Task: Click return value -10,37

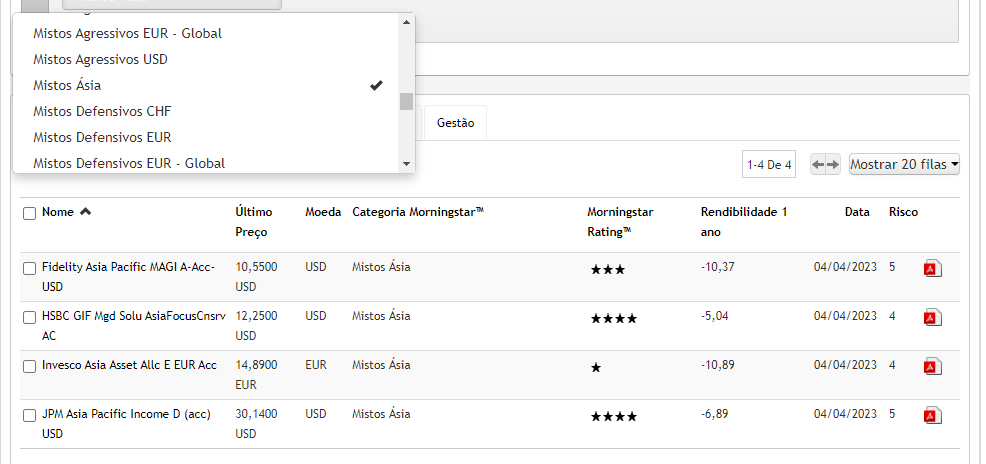Action: point(717,267)
